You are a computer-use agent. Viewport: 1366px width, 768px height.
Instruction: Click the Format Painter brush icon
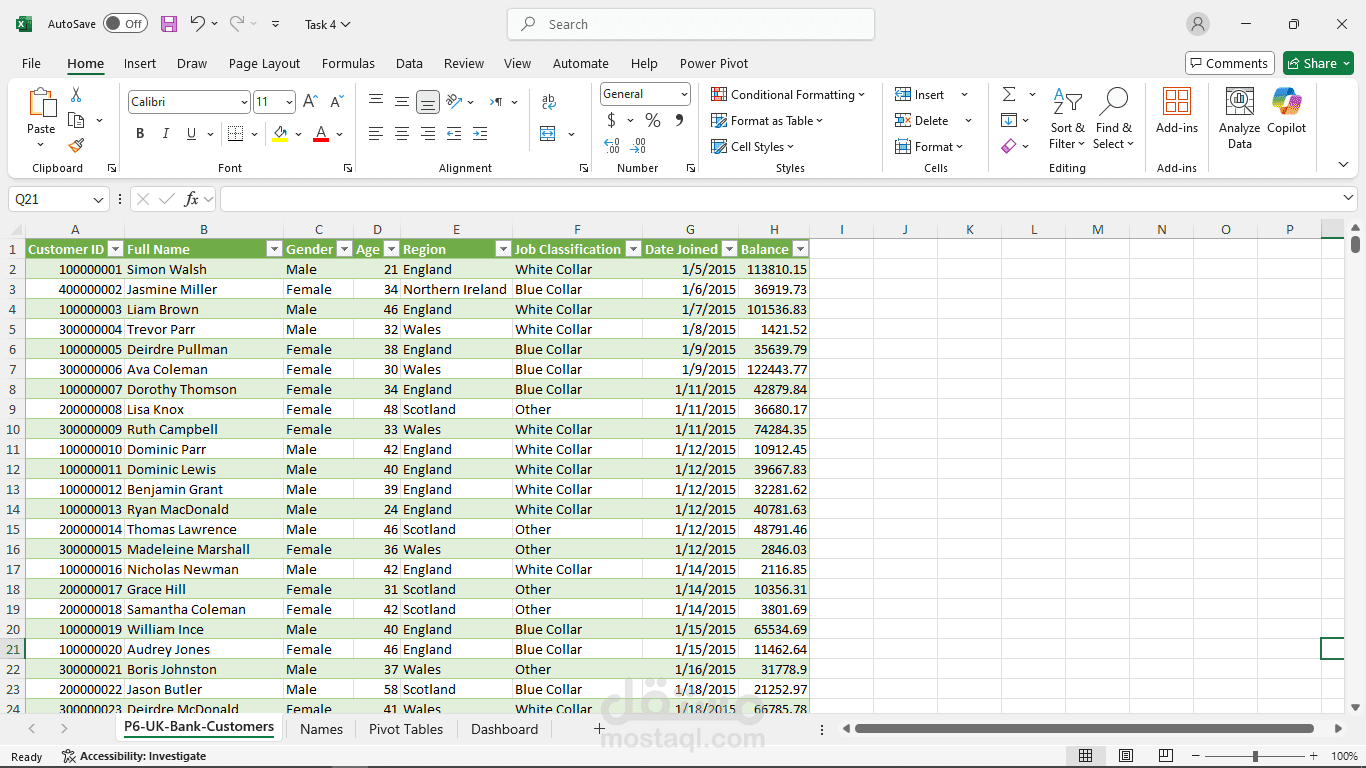click(x=76, y=145)
